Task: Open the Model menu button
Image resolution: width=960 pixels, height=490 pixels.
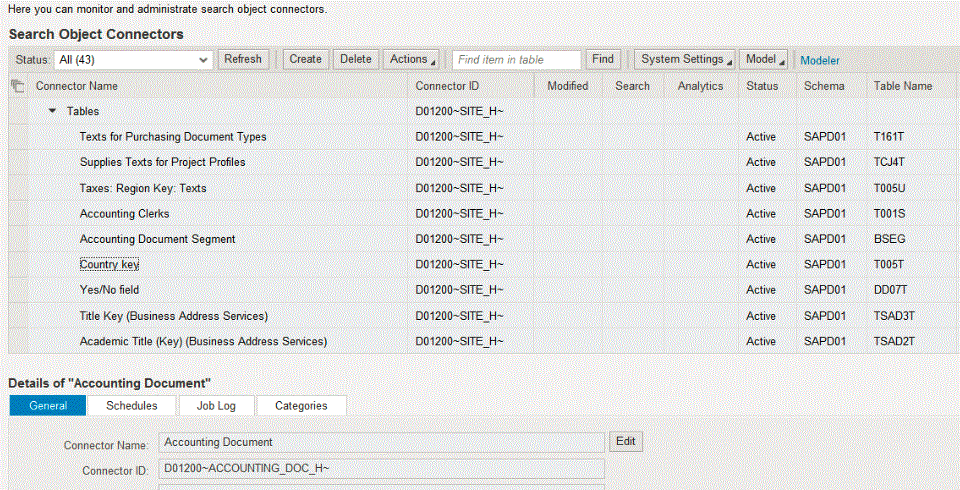Action: pyautogui.click(x=763, y=59)
